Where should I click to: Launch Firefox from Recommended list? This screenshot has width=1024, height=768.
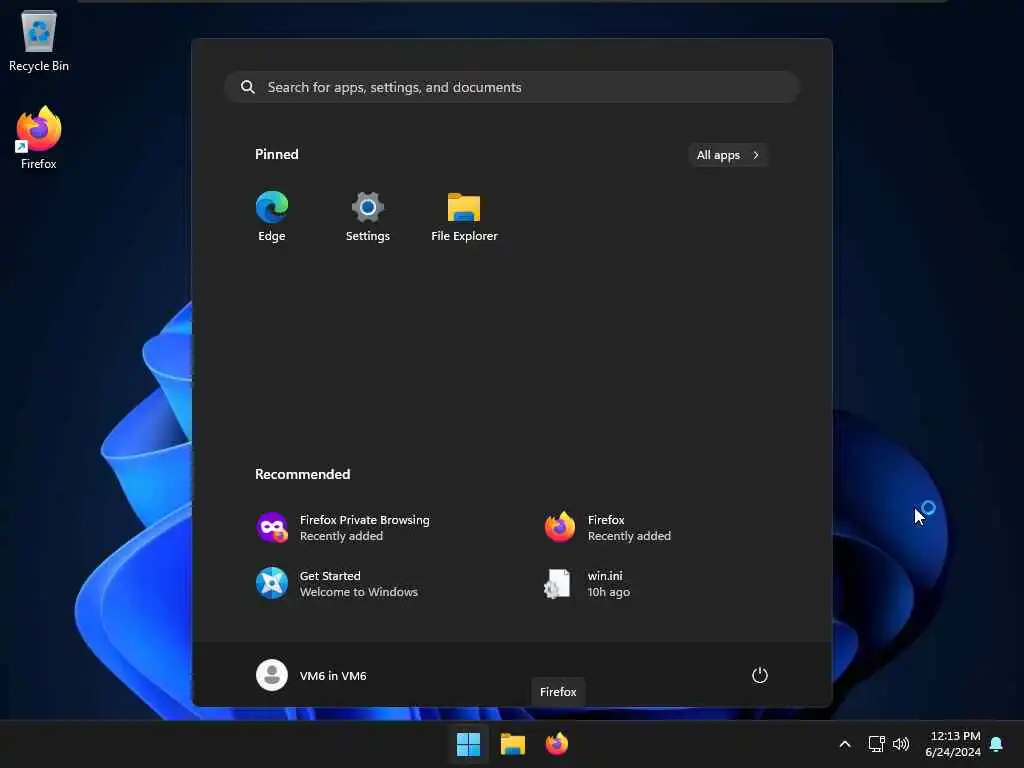[x=608, y=528]
